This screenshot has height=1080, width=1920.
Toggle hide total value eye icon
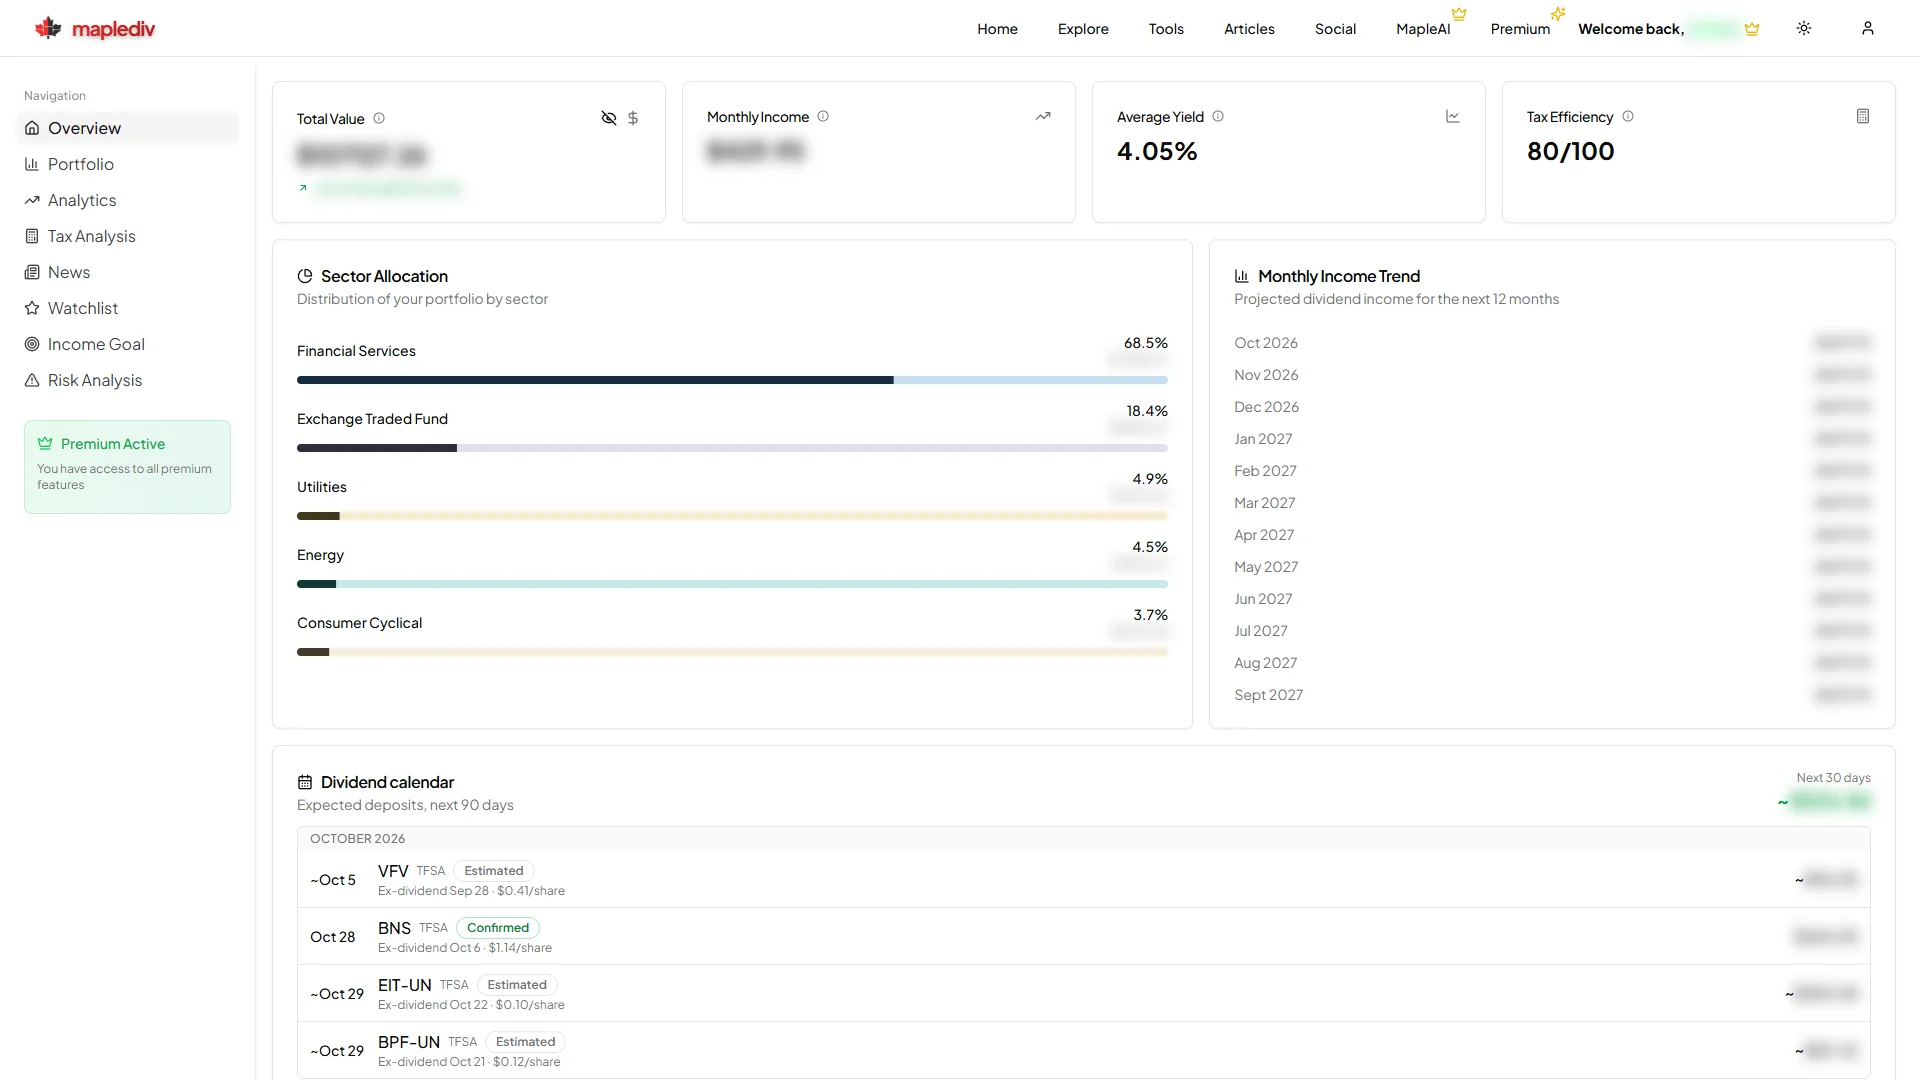(x=608, y=118)
